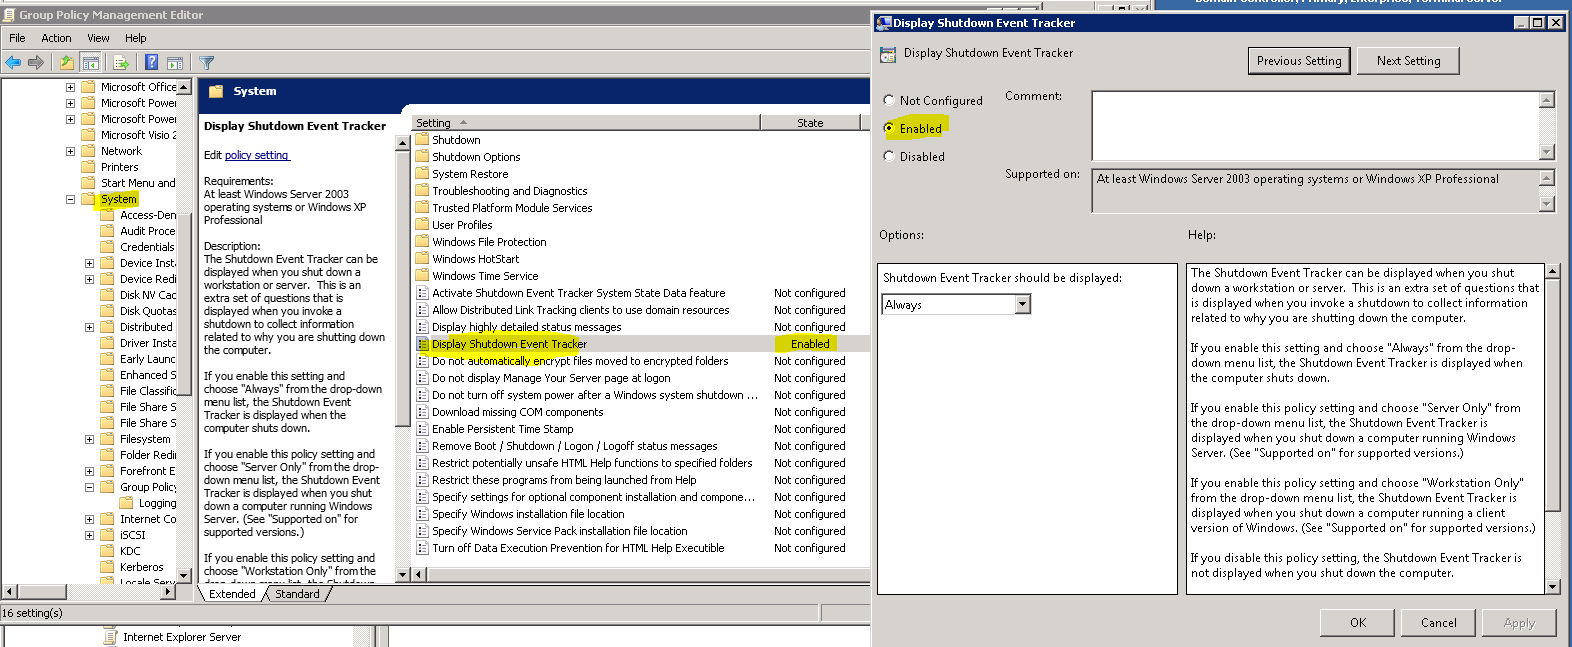Open the File menu
The width and height of the screenshot is (1572, 647).
point(17,38)
